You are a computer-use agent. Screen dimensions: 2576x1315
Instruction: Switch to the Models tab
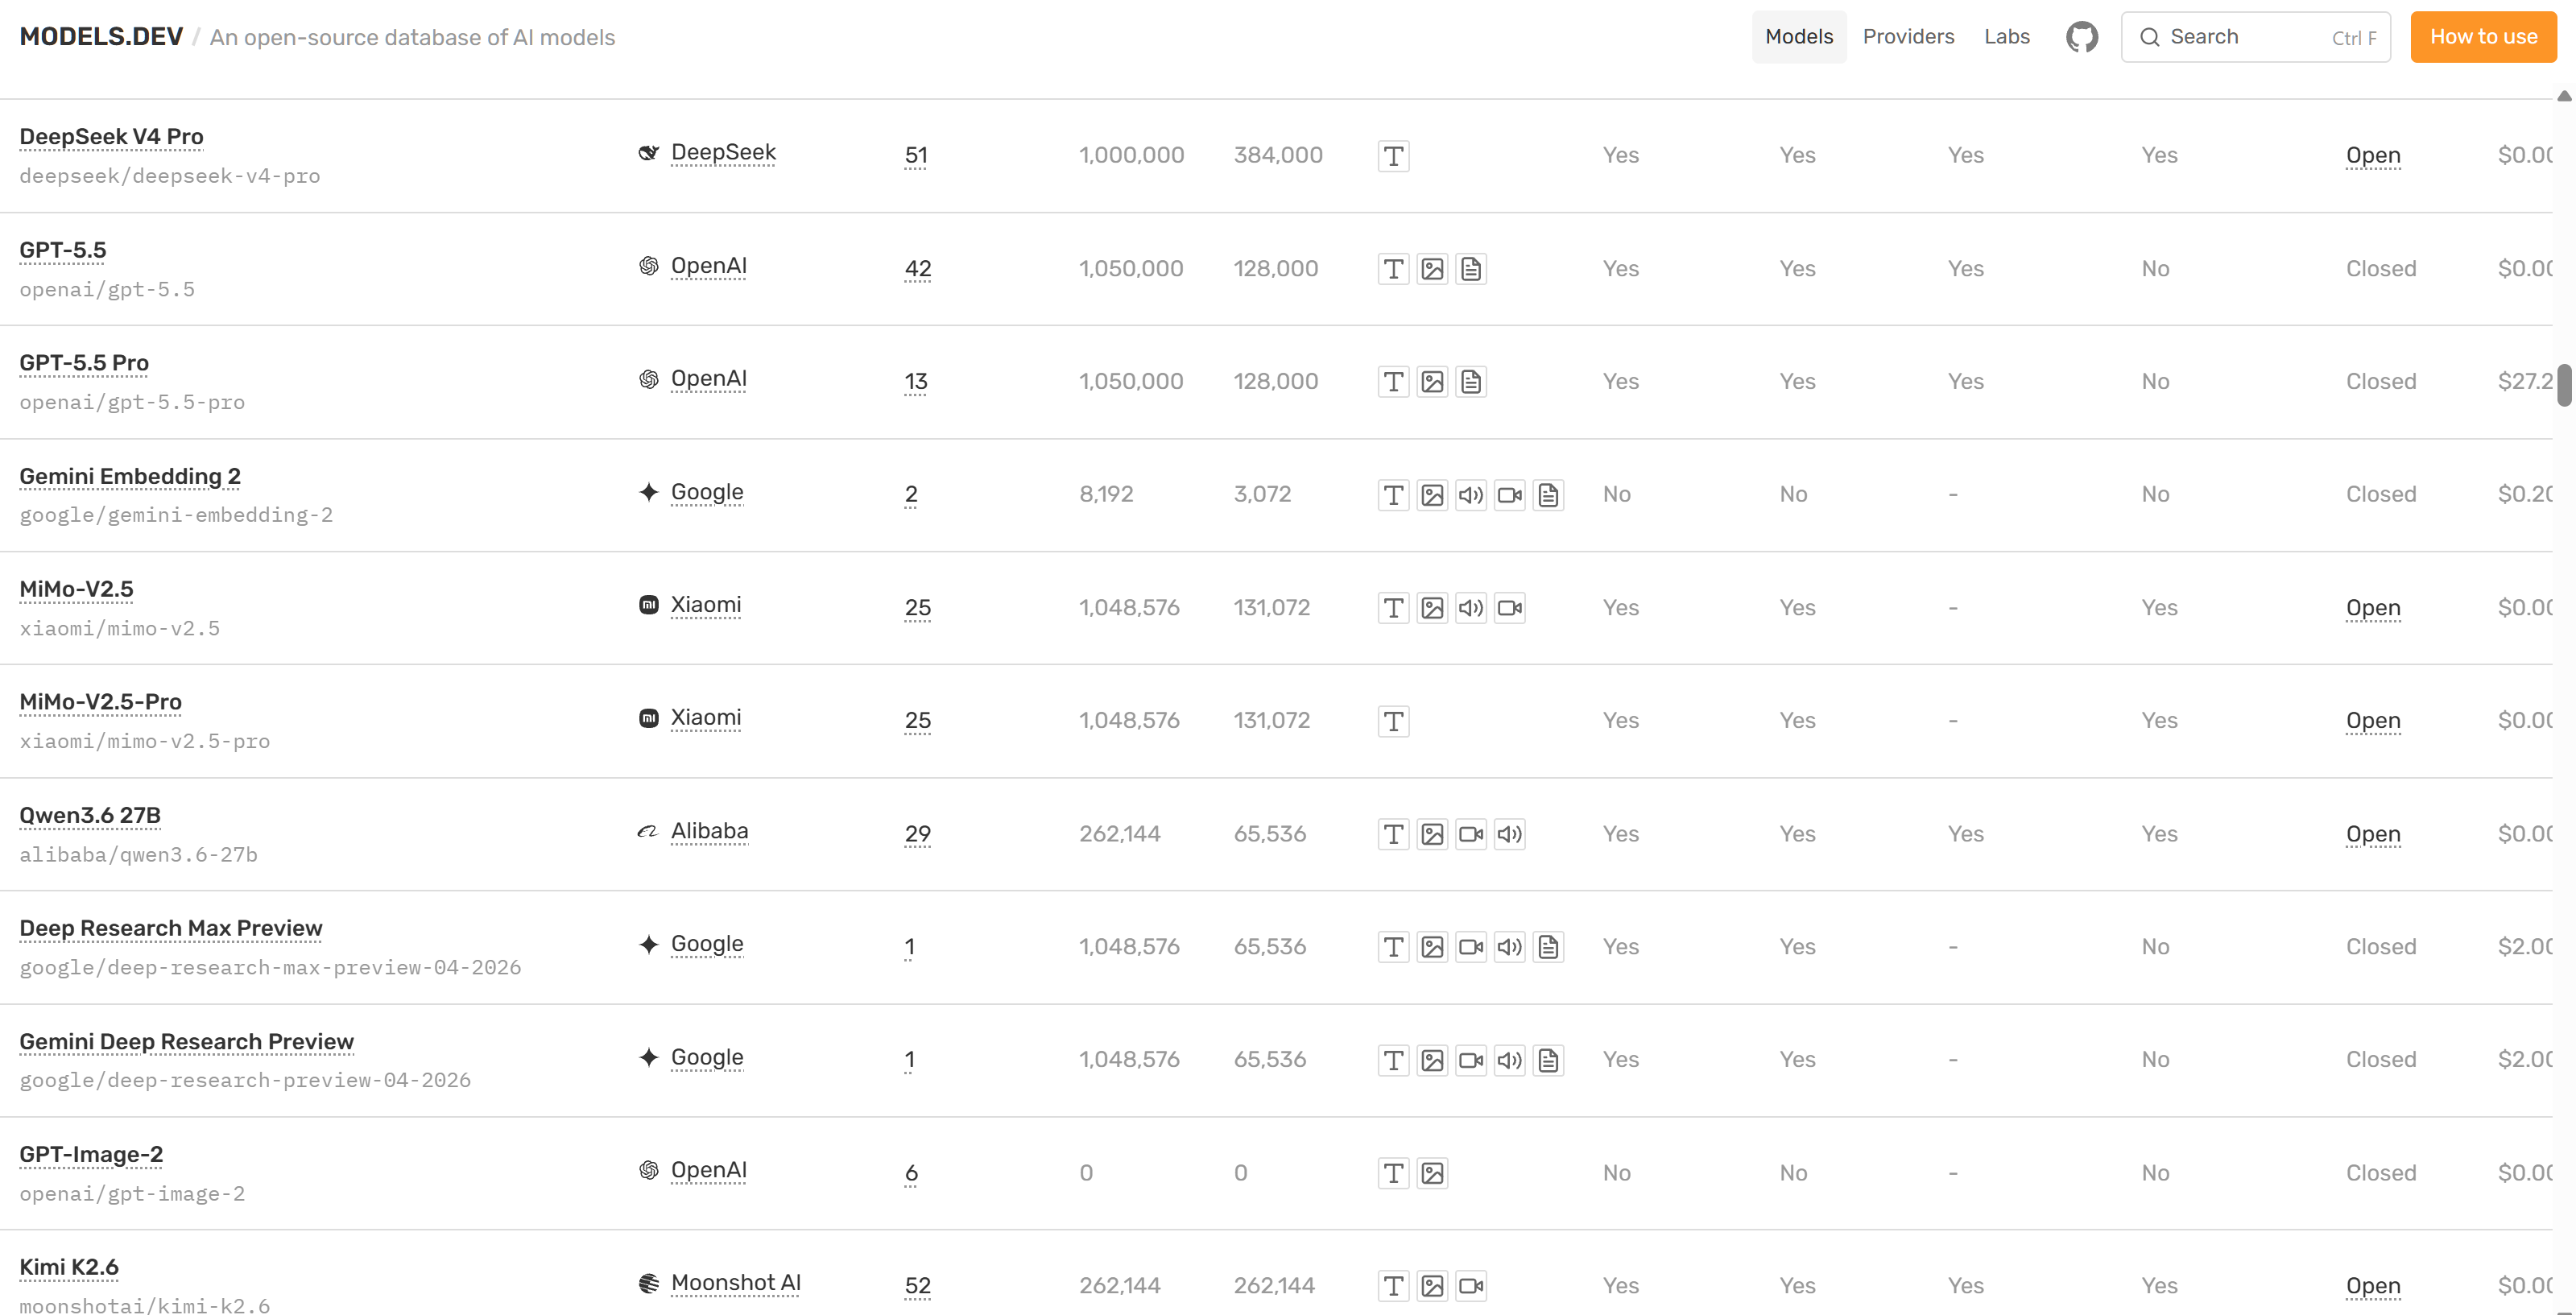(1799, 37)
